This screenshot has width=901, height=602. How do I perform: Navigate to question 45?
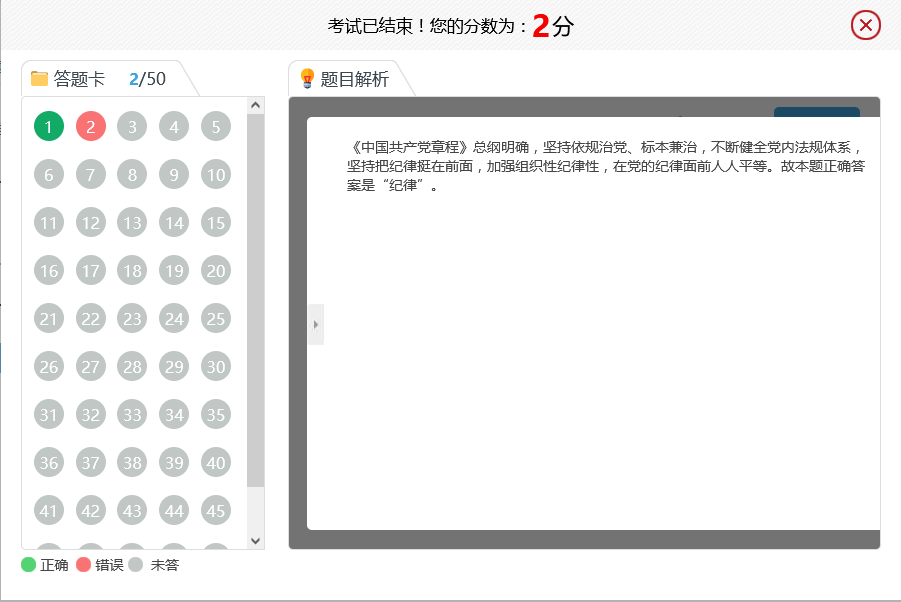[216, 510]
